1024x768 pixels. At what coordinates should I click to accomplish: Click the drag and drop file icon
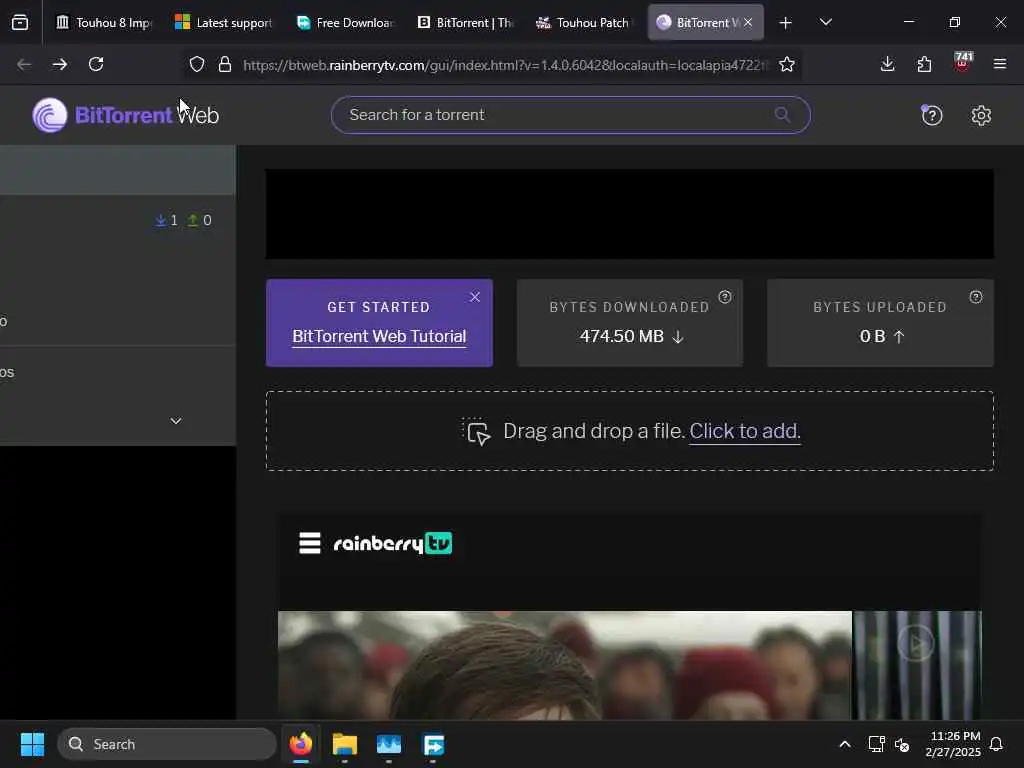pyautogui.click(x=476, y=431)
